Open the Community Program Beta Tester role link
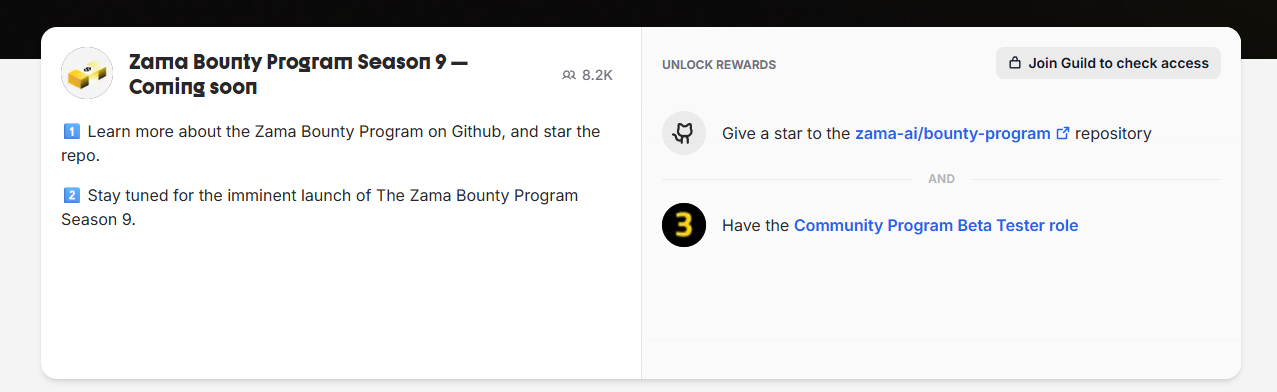1277x392 pixels. point(936,226)
